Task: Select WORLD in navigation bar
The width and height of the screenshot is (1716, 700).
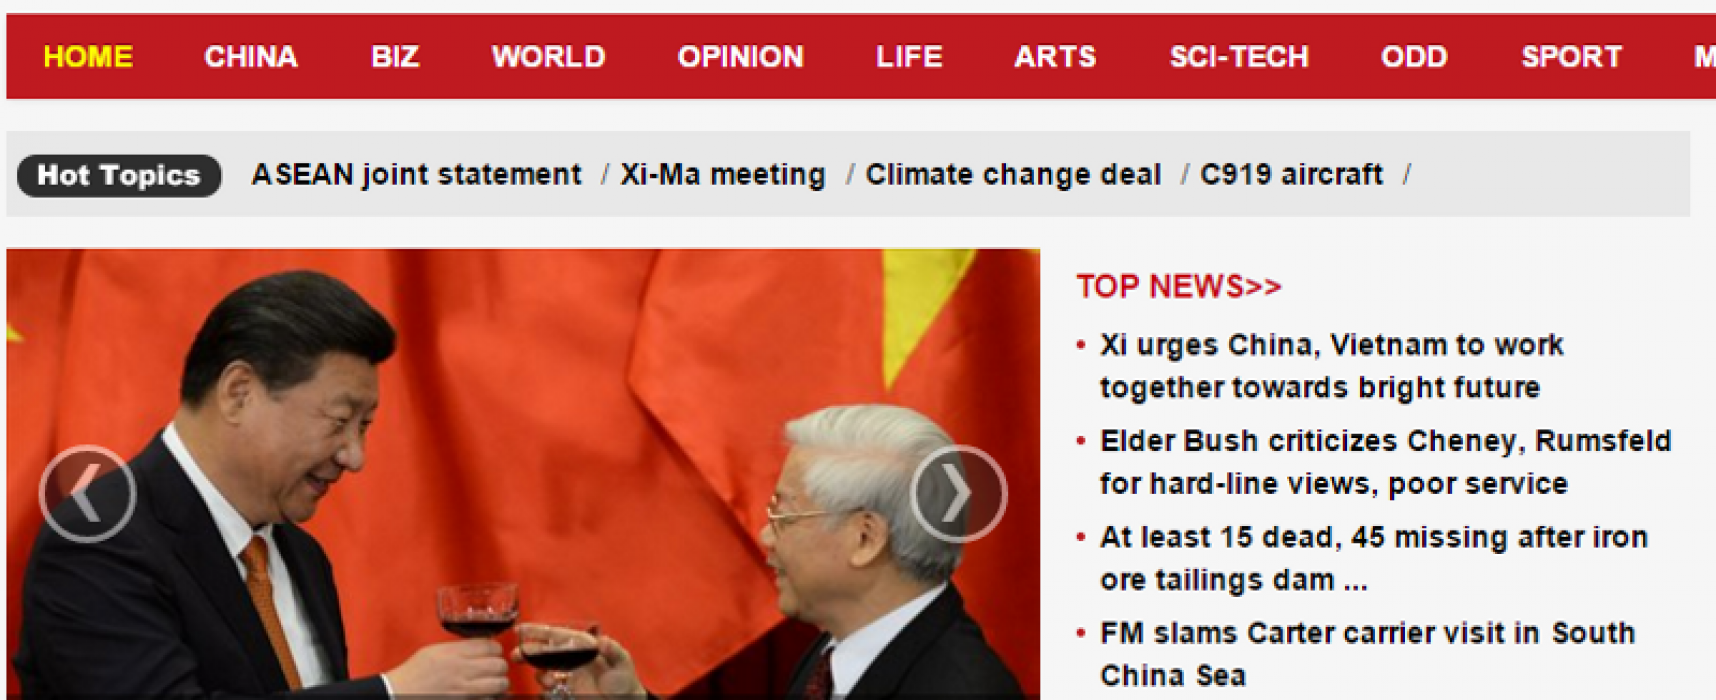Action: 548,57
